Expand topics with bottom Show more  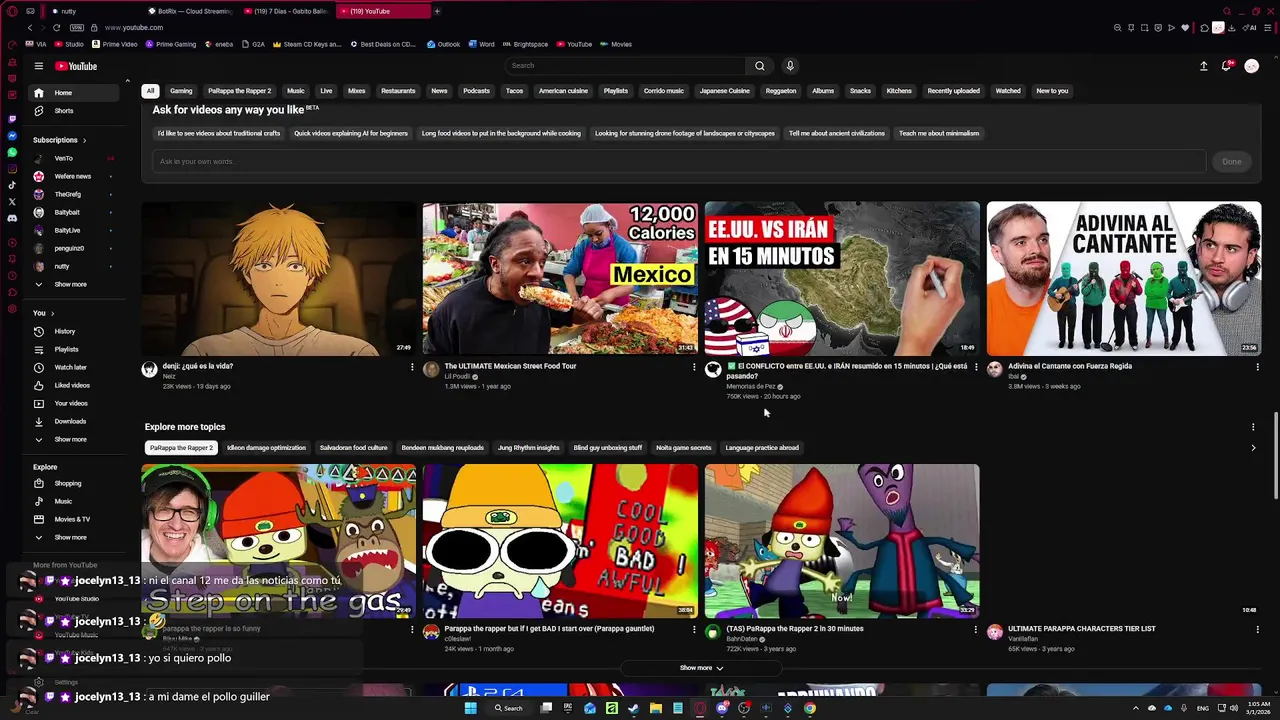click(x=701, y=668)
